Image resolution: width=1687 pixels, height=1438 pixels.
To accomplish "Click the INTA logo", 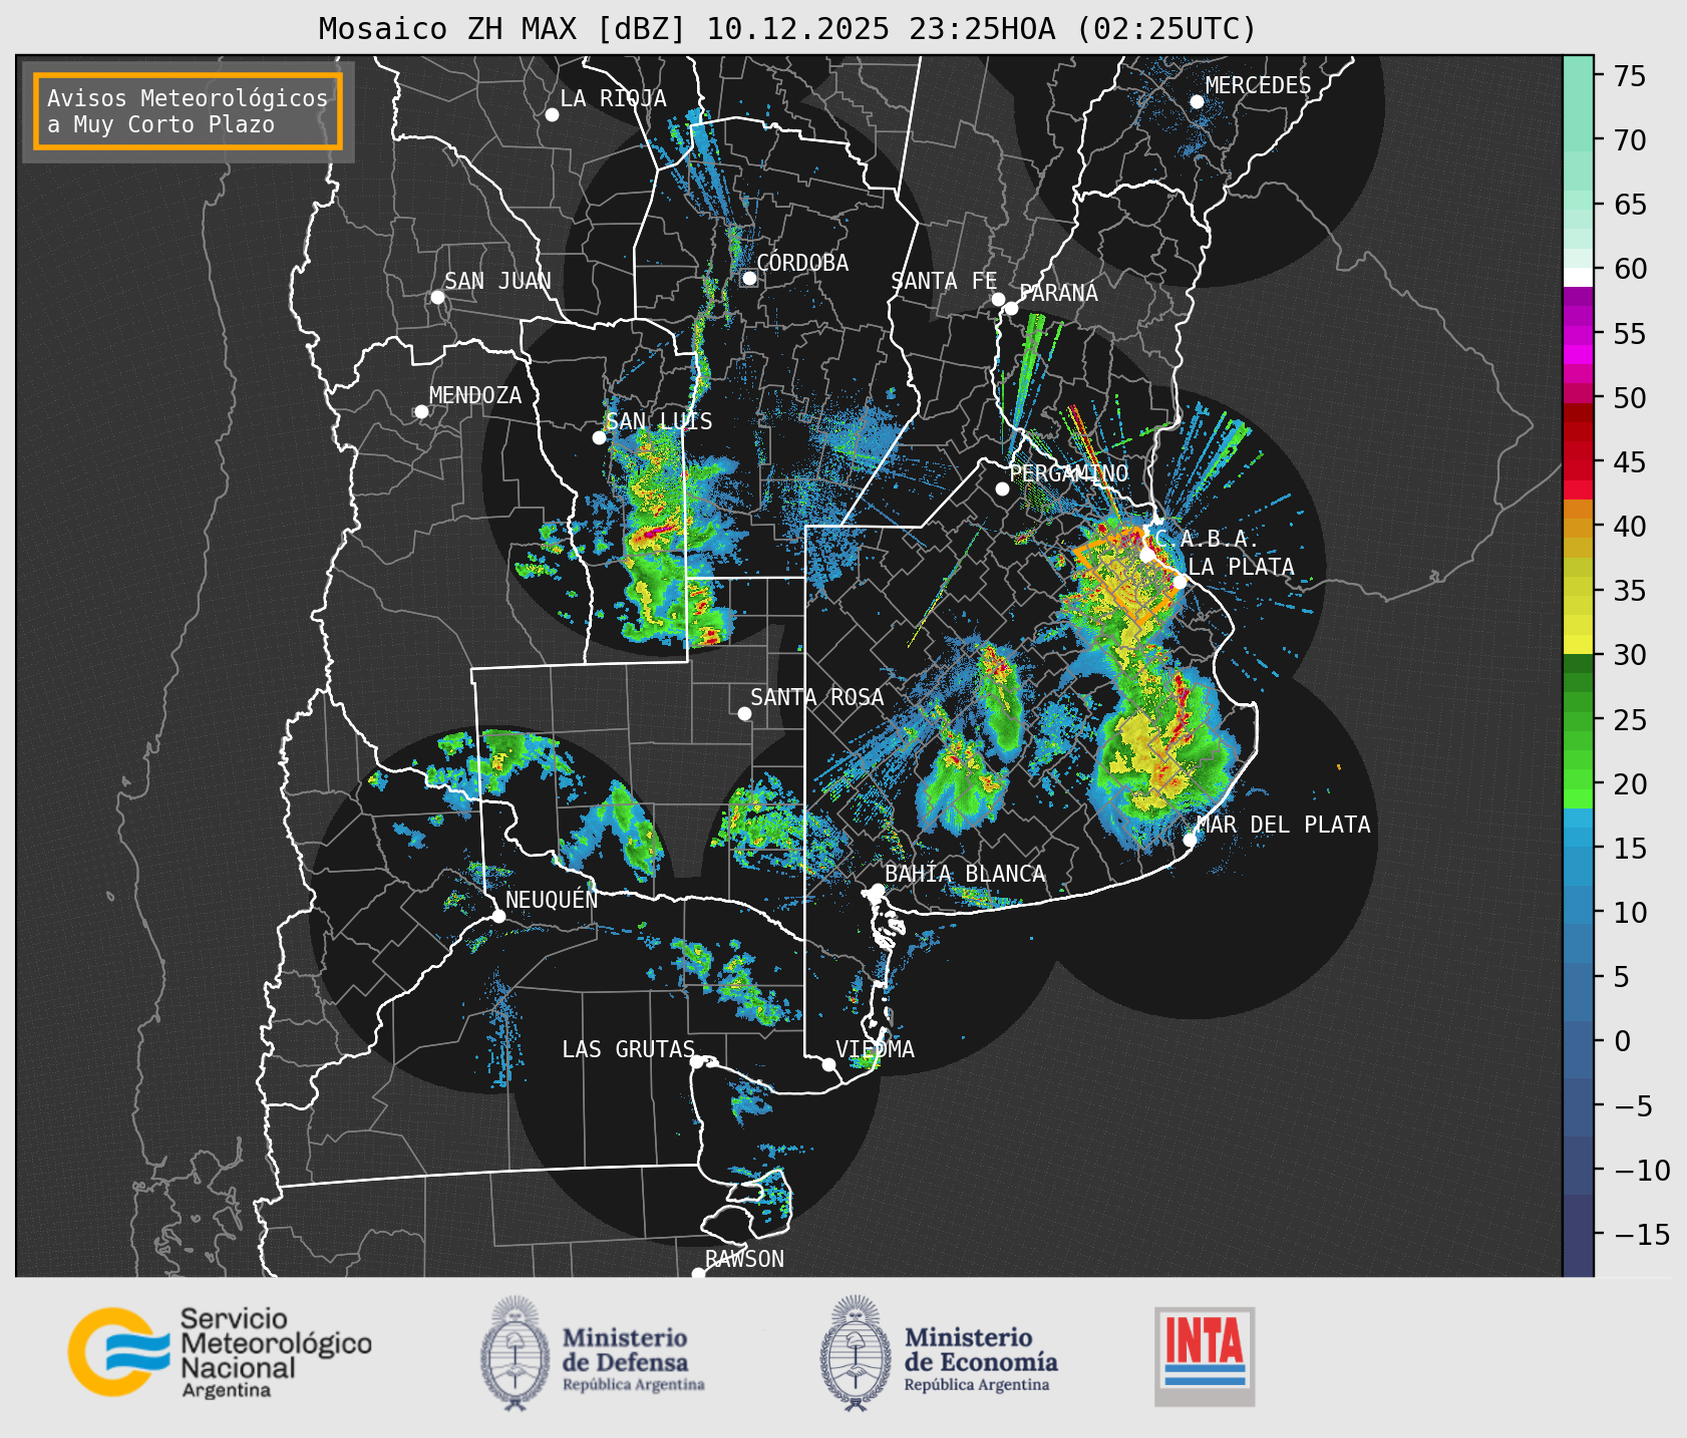I will 1204,1355.
